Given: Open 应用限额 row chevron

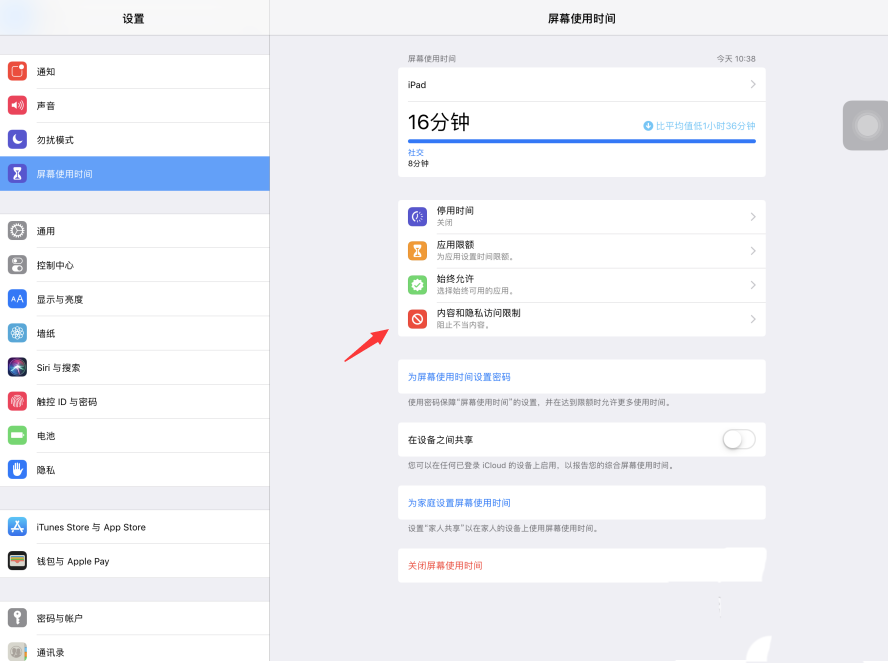Looking at the screenshot, I should point(753,251).
